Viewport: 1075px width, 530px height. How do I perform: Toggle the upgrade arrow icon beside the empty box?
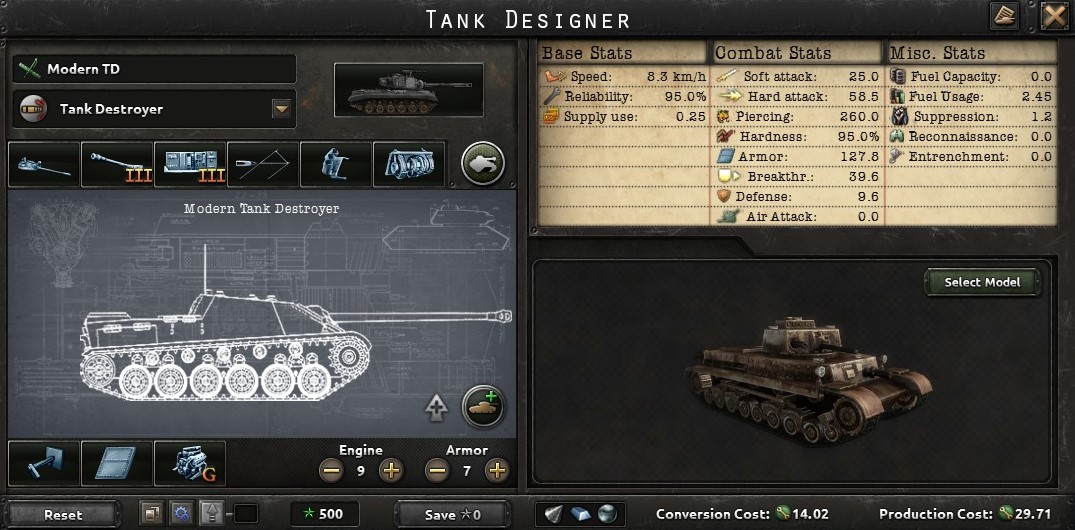click(x=211, y=513)
